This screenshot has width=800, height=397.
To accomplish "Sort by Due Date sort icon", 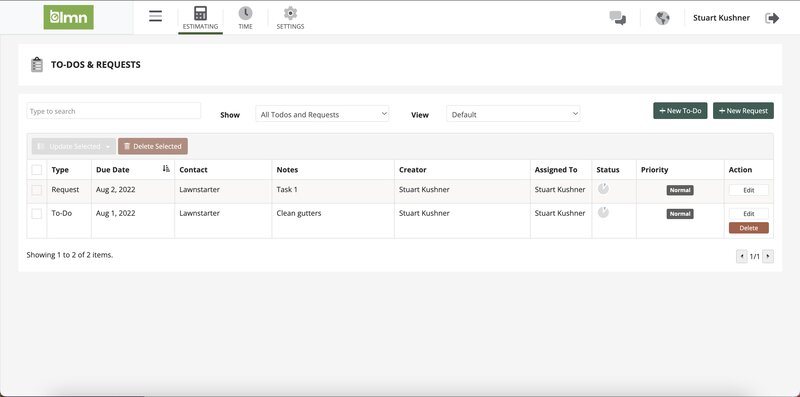I will pyautogui.click(x=166, y=169).
